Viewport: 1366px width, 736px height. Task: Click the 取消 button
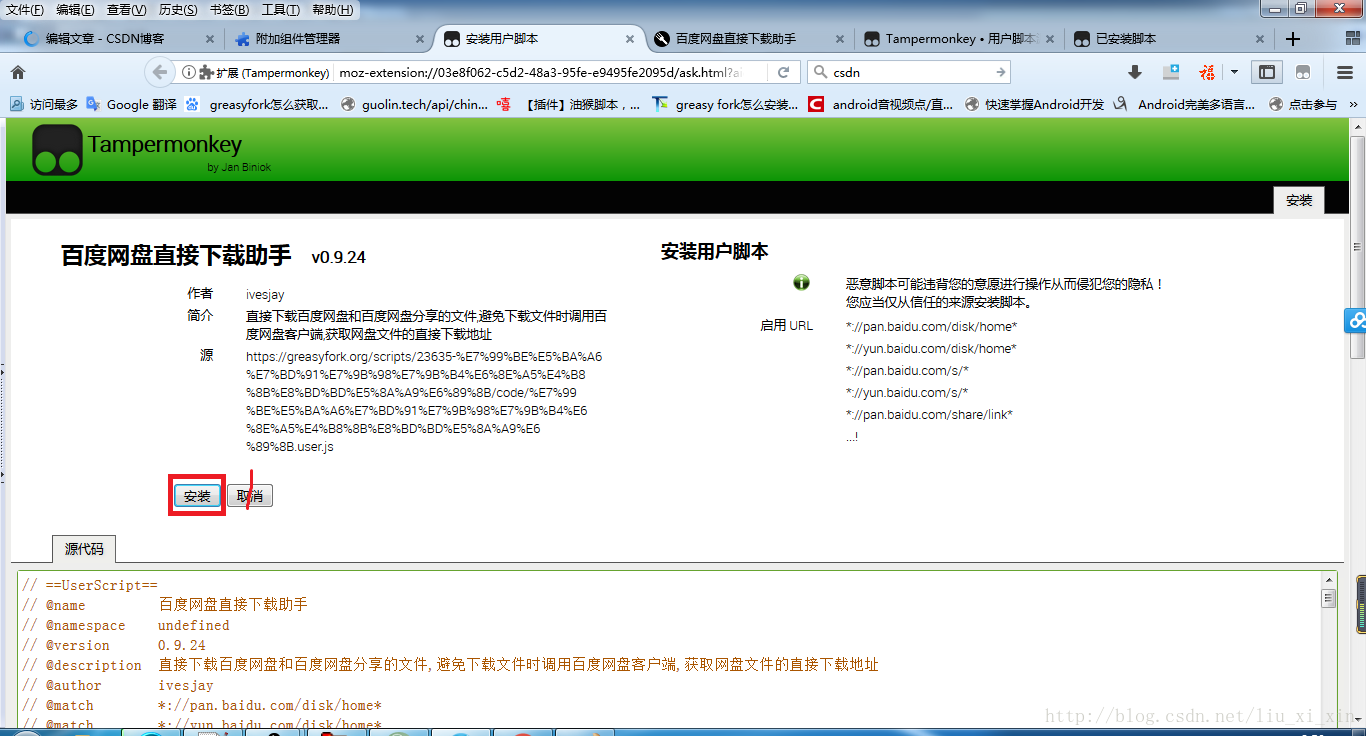250,496
